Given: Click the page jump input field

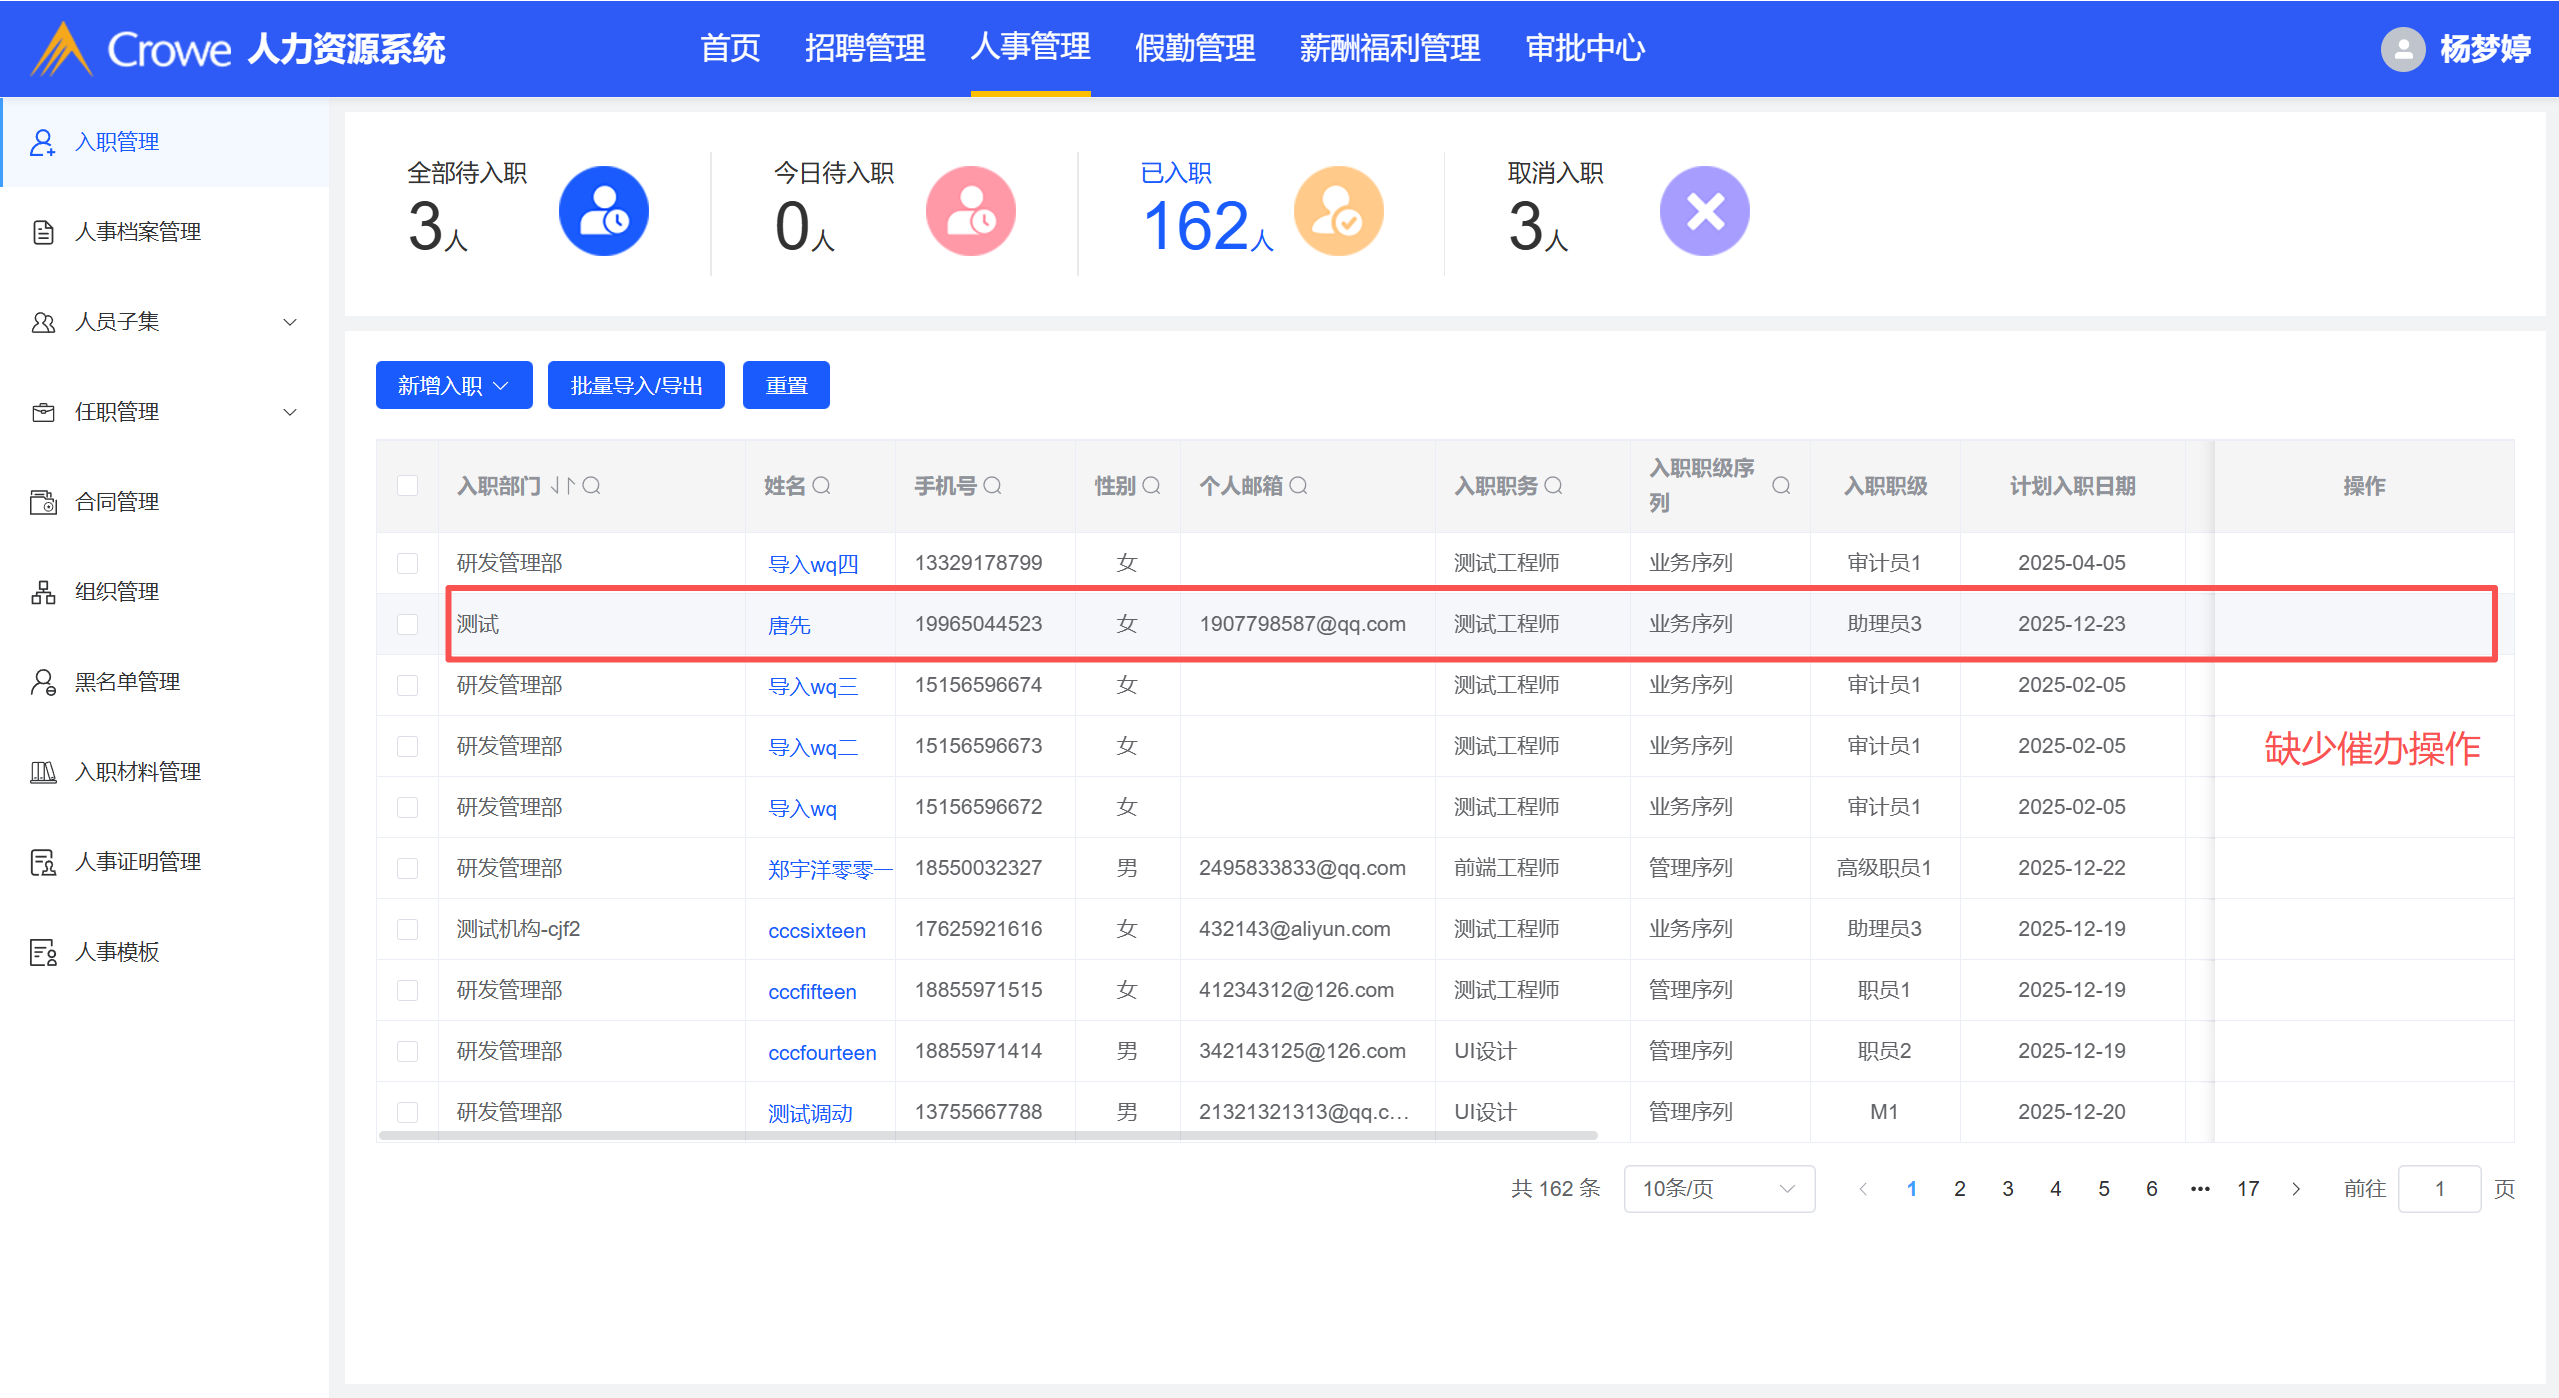Looking at the screenshot, I should tap(2438, 1189).
